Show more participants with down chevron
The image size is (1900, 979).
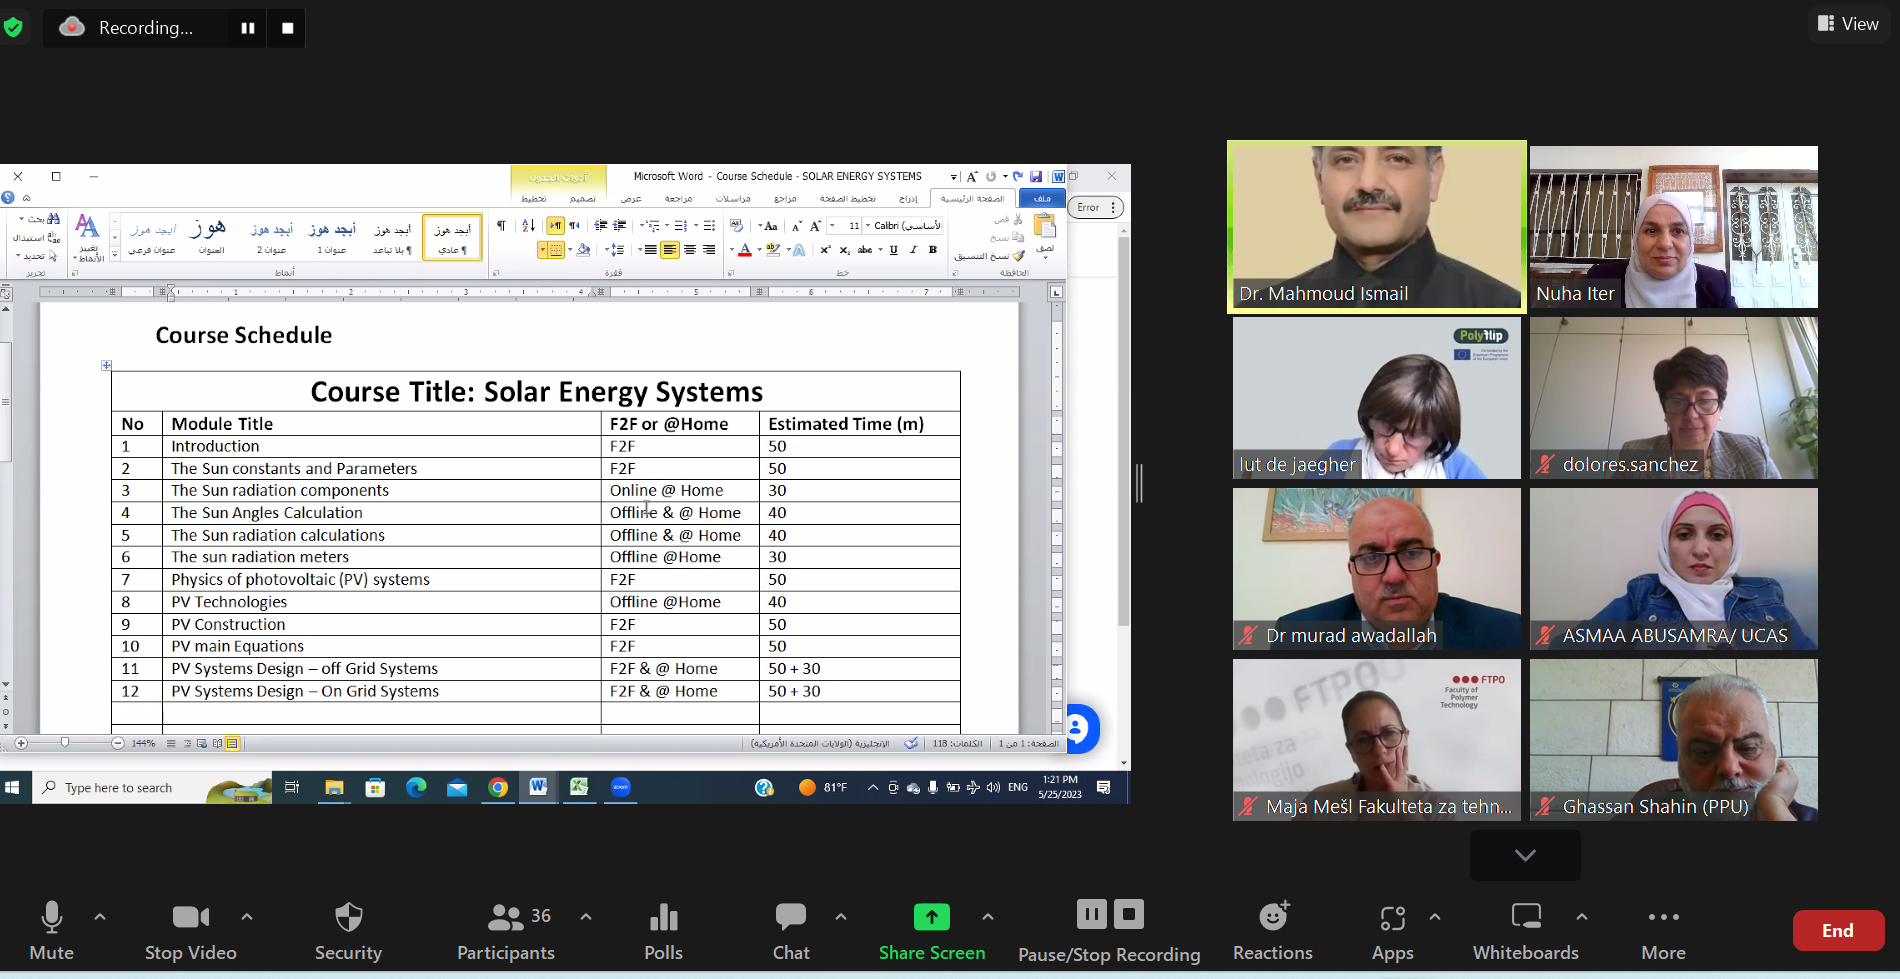click(x=1525, y=855)
